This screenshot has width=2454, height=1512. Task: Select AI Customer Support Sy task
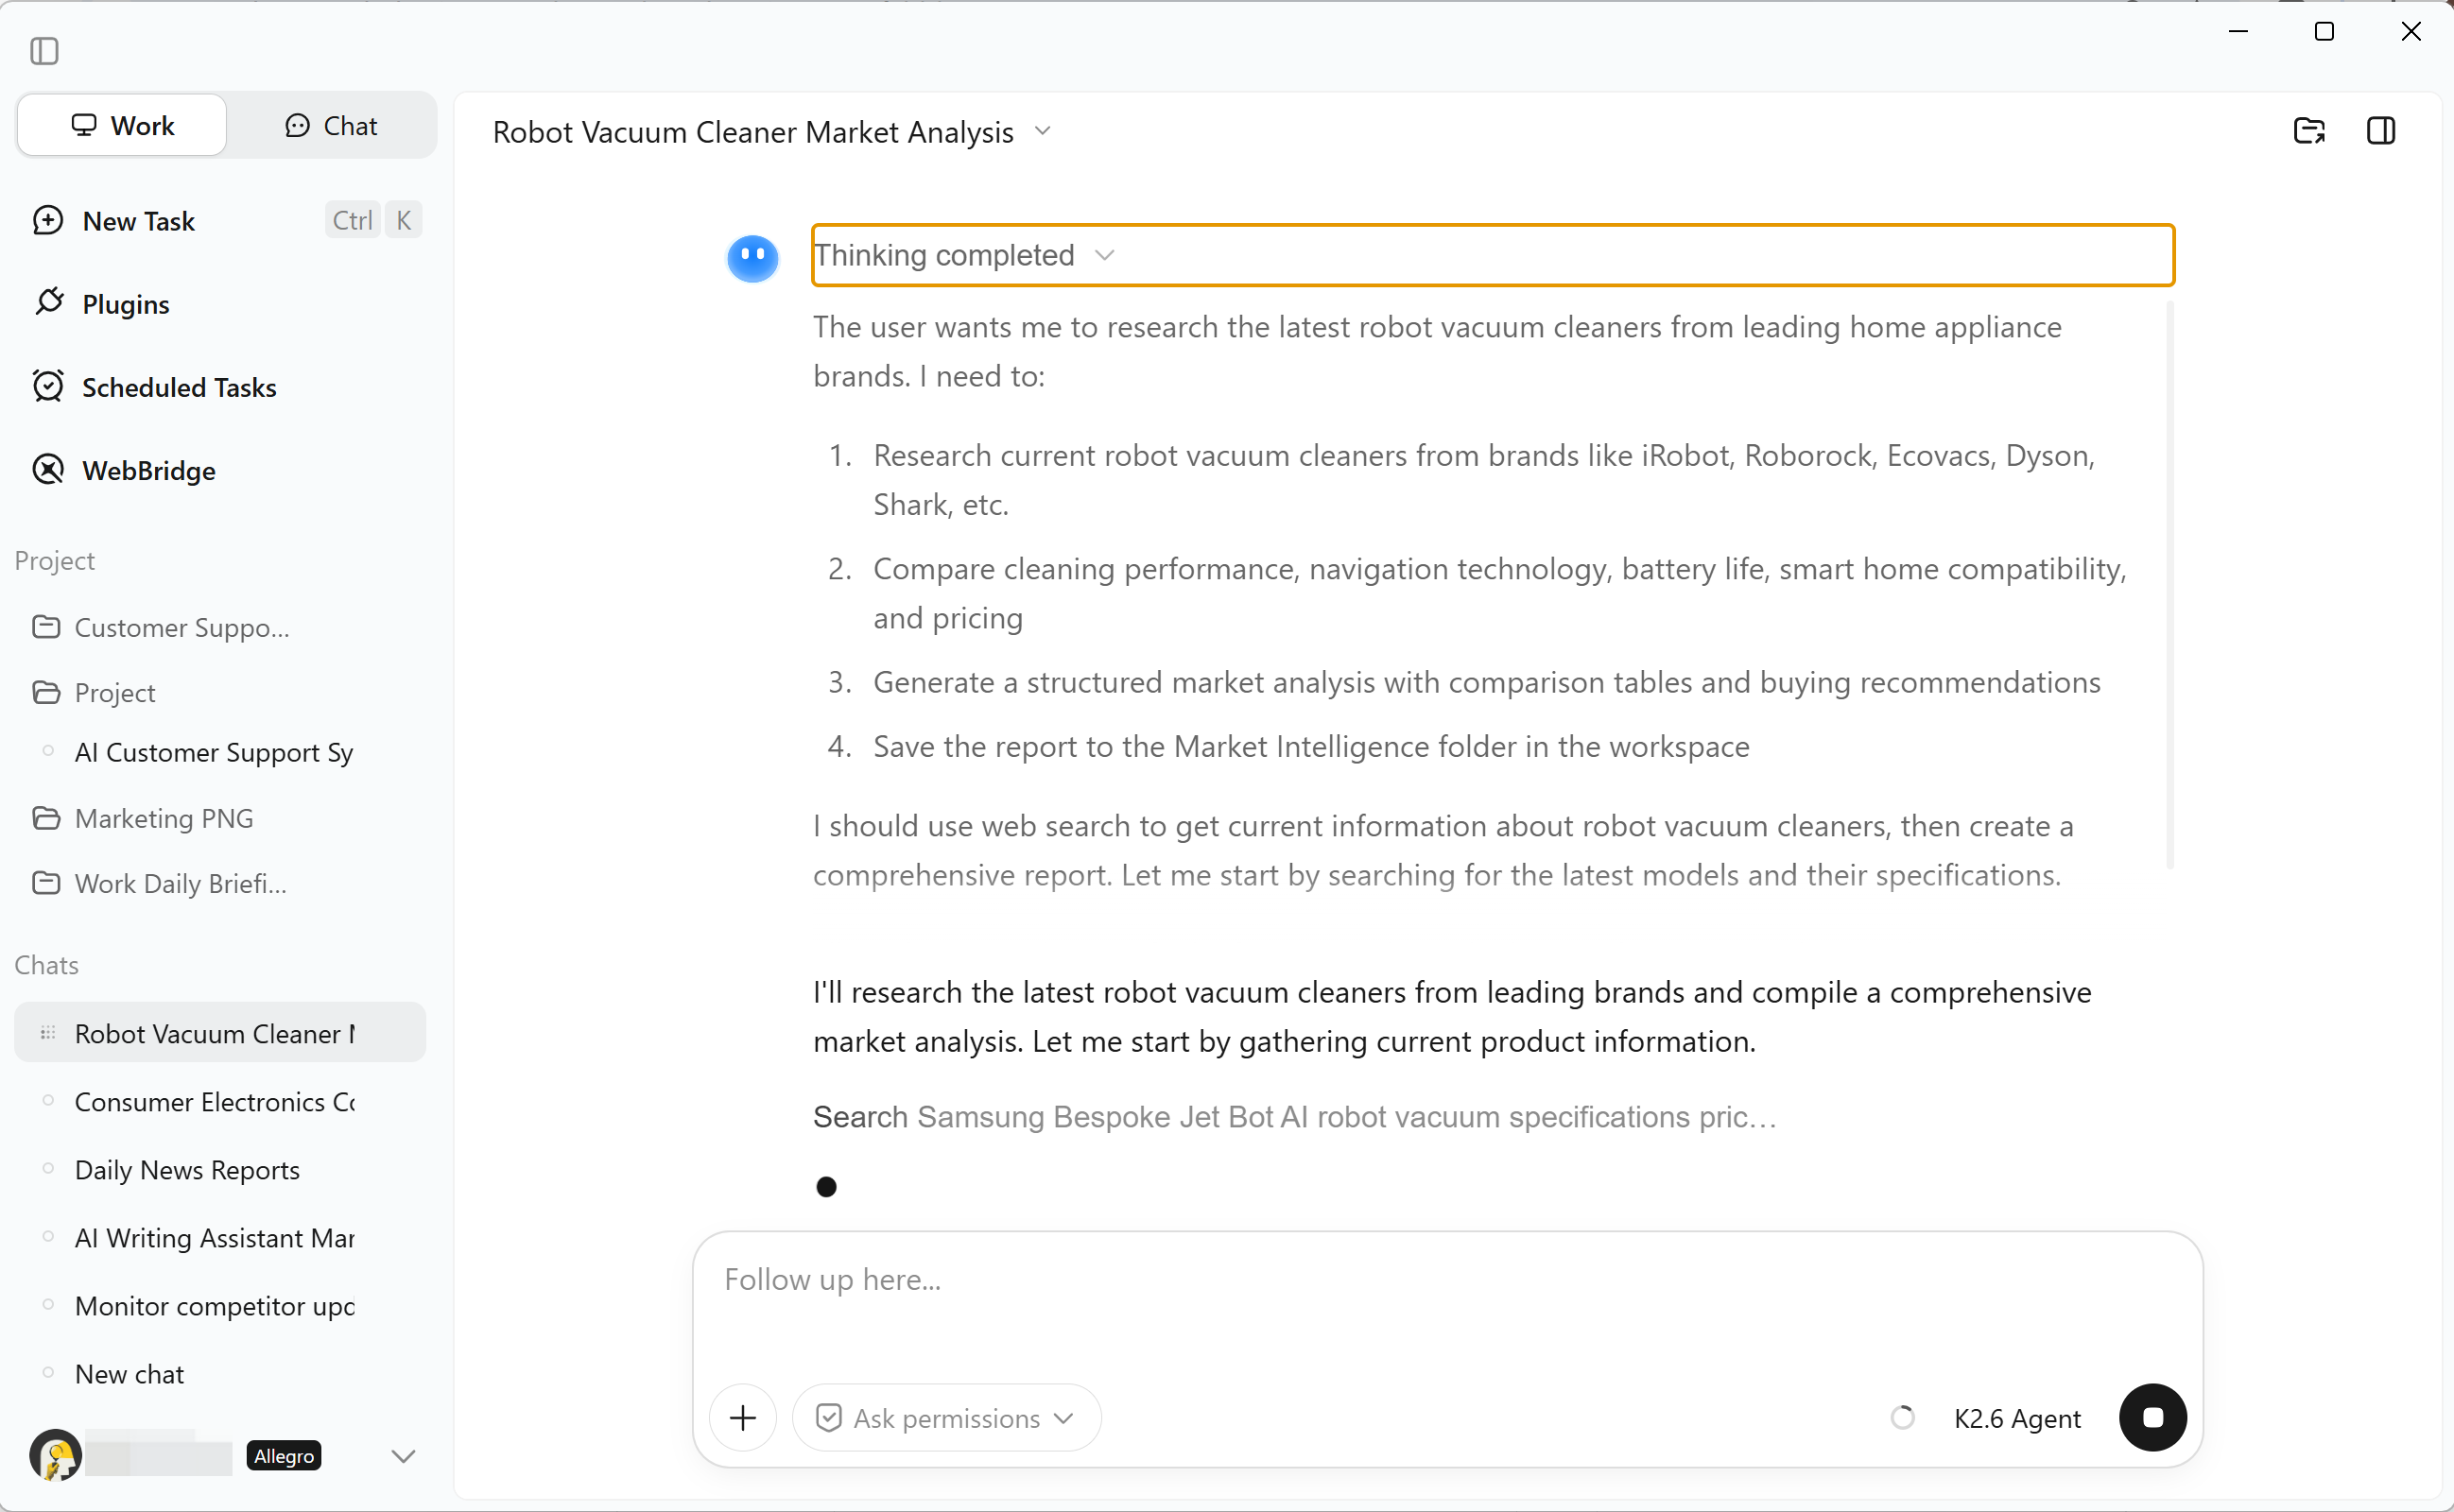[220, 752]
